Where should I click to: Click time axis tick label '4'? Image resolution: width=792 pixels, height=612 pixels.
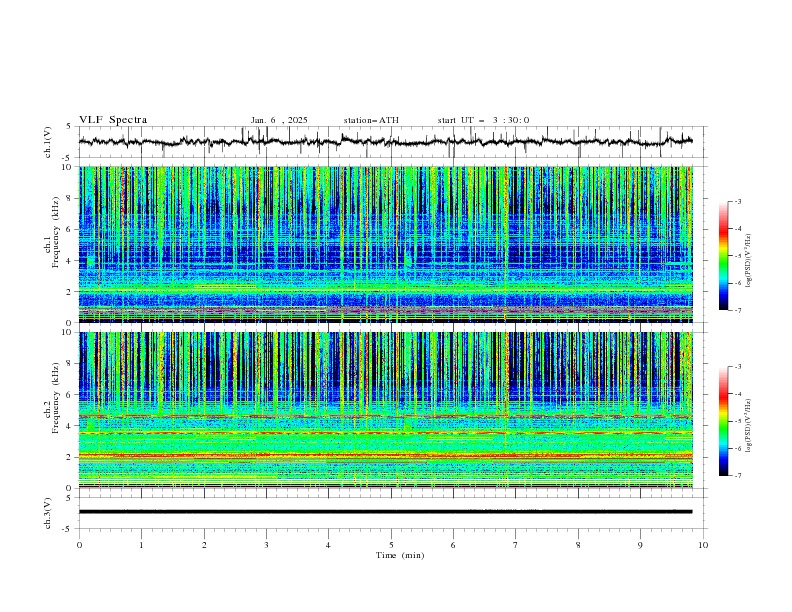[x=328, y=545]
